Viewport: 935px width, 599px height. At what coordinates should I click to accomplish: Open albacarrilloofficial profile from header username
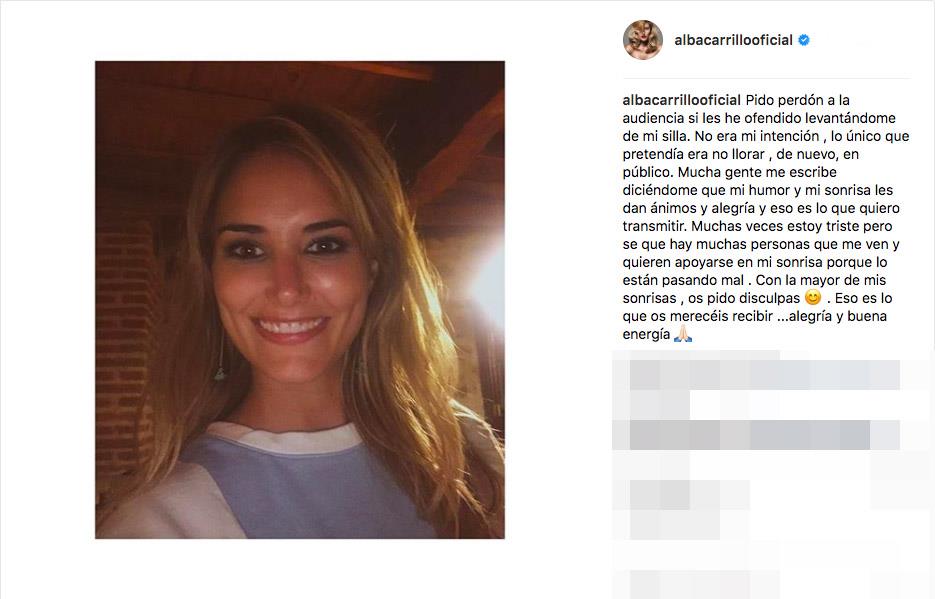733,40
